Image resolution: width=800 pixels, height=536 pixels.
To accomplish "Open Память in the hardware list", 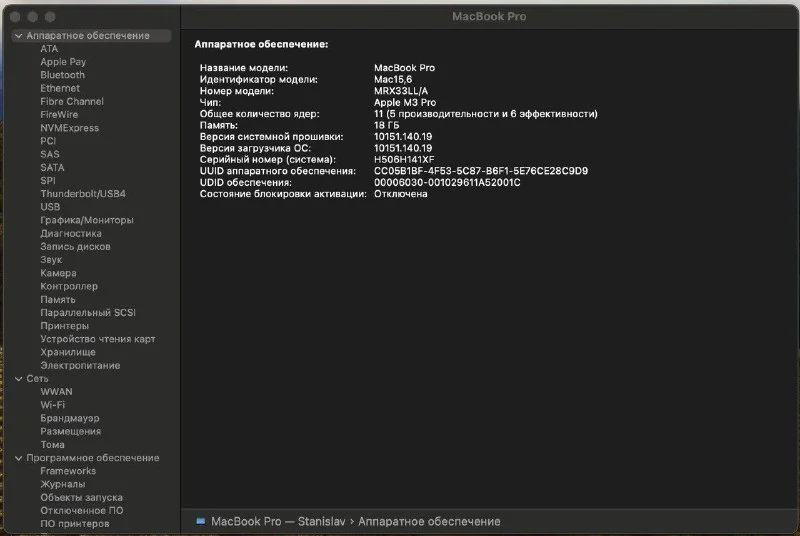I will coord(57,299).
